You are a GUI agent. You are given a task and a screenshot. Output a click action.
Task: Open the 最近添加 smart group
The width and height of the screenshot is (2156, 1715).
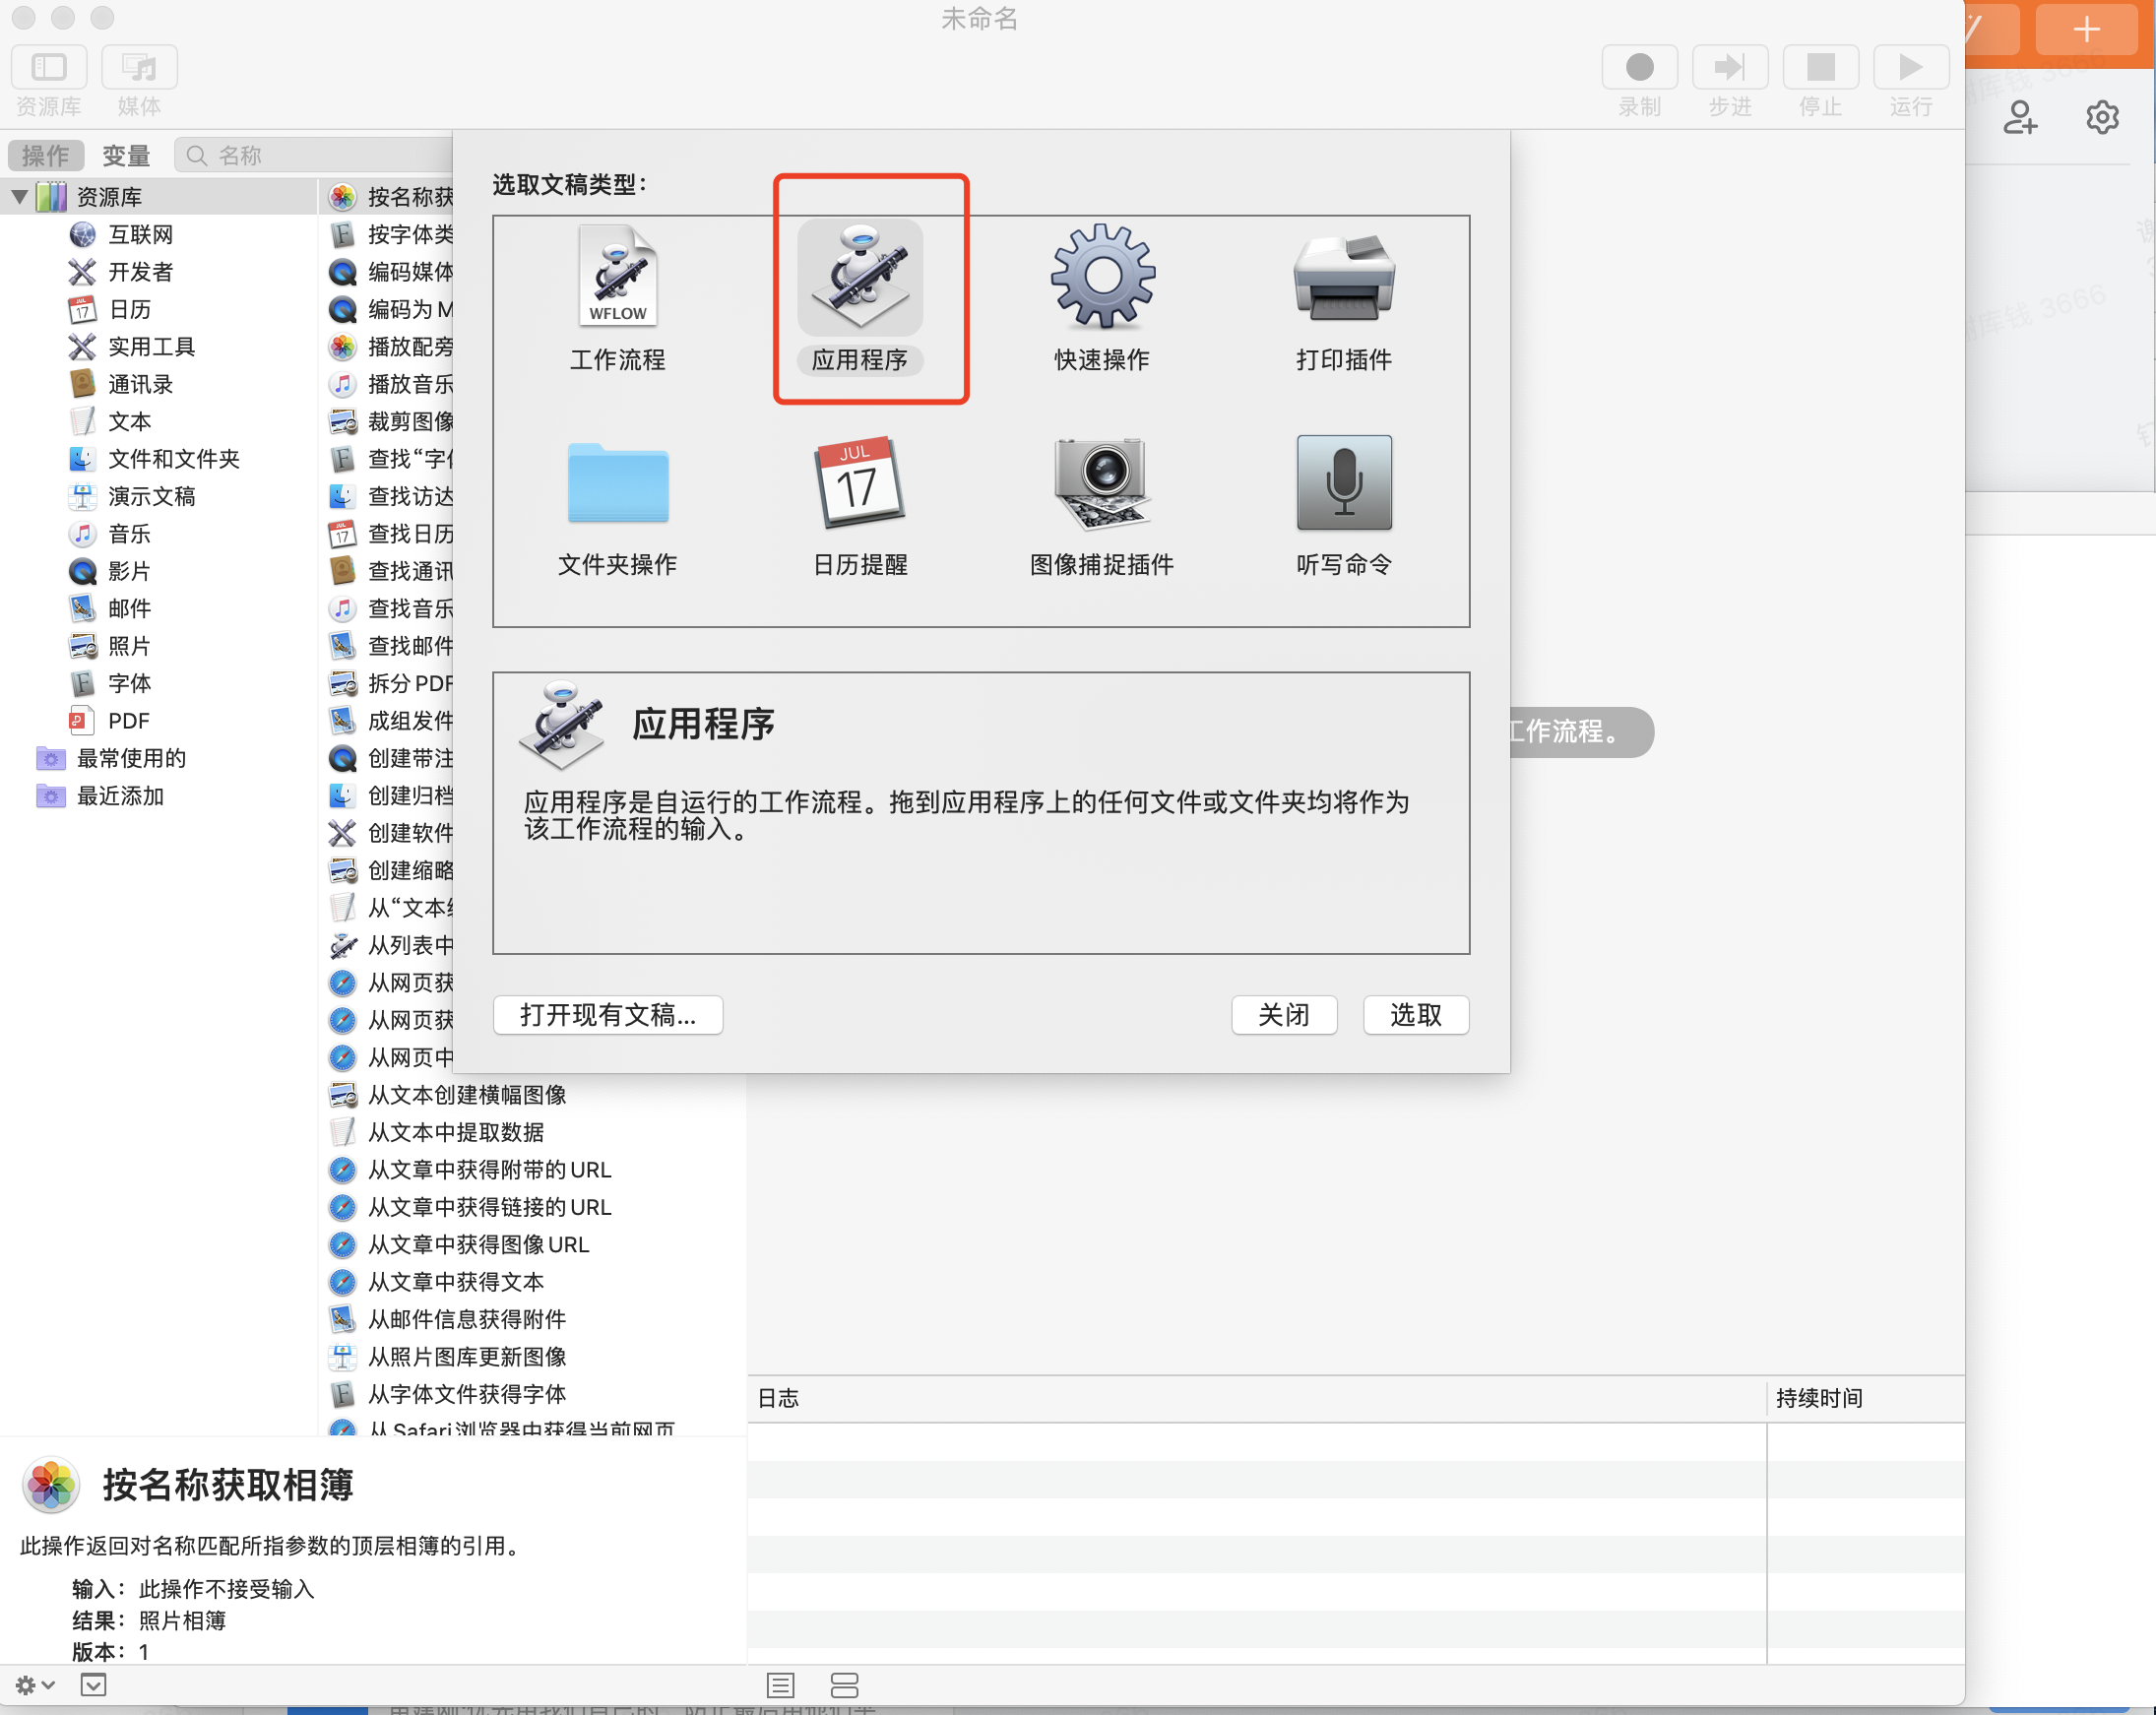159,796
